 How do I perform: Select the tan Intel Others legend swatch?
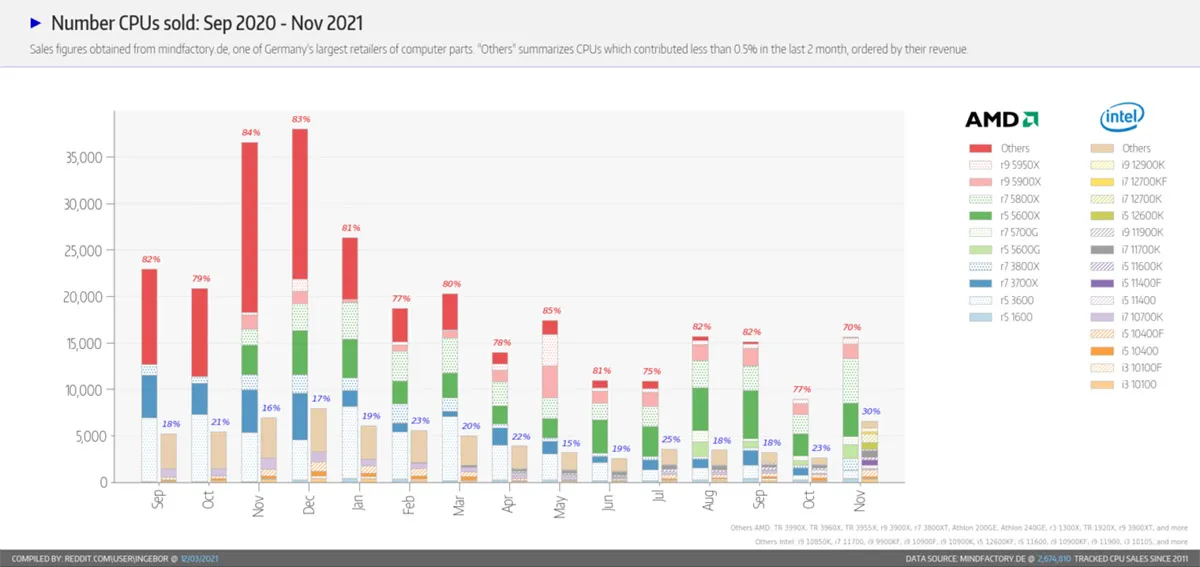(x=1101, y=148)
